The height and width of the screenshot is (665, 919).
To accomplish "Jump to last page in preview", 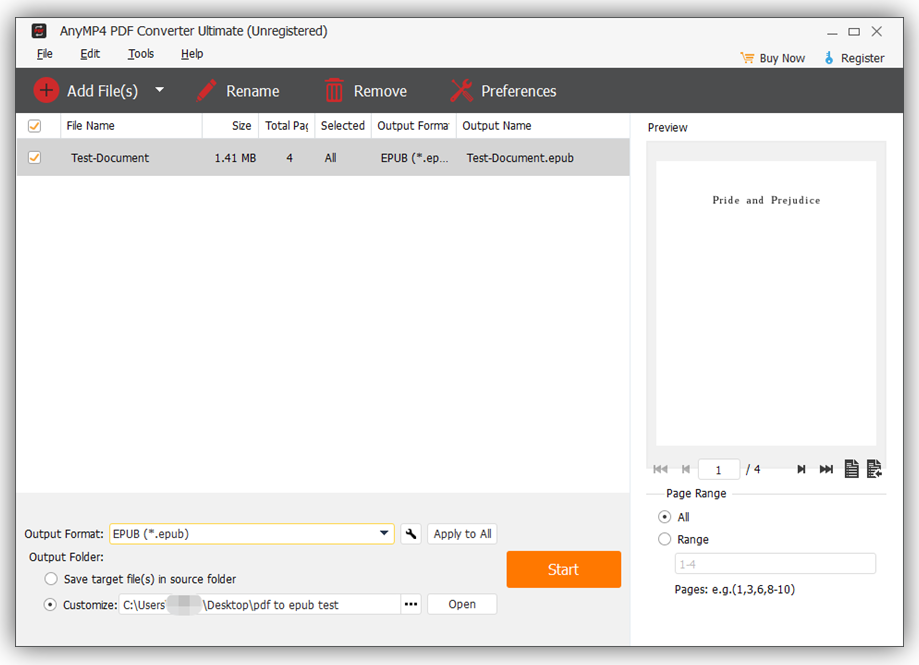I will [826, 469].
